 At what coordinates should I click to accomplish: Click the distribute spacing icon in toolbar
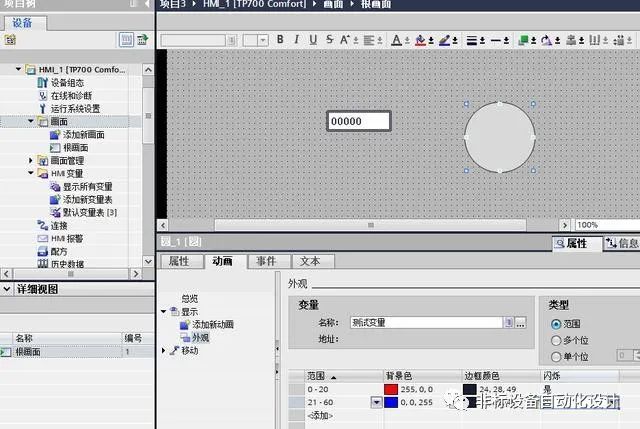595,40
